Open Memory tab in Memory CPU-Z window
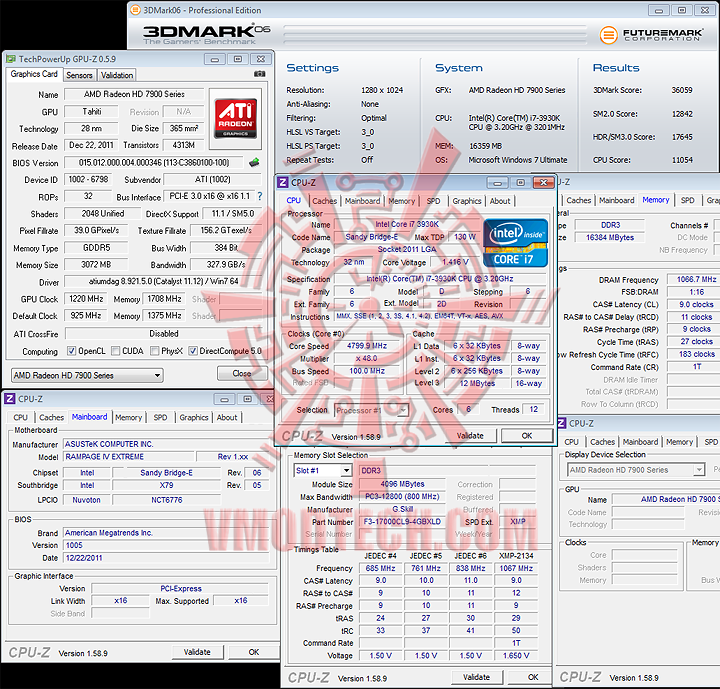This screenshot has width=720, height=689. click(655, 200)
